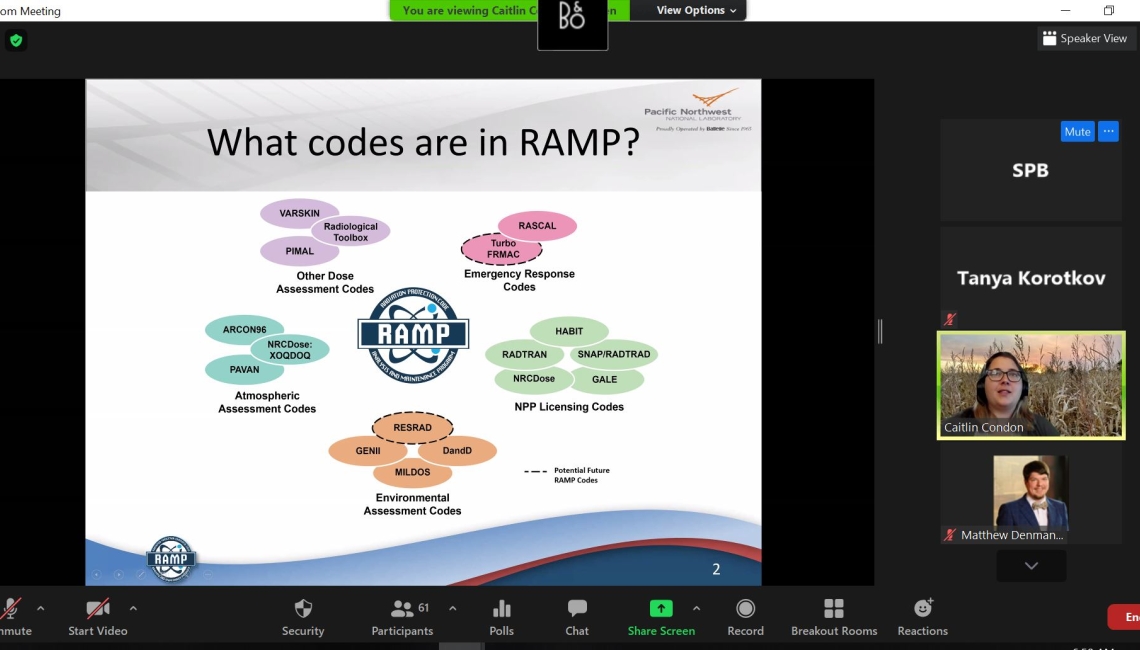The width and height of the screenshot is (1140, 650).
Task: Expand the View Options dropdown
Action: coord(696,11)
